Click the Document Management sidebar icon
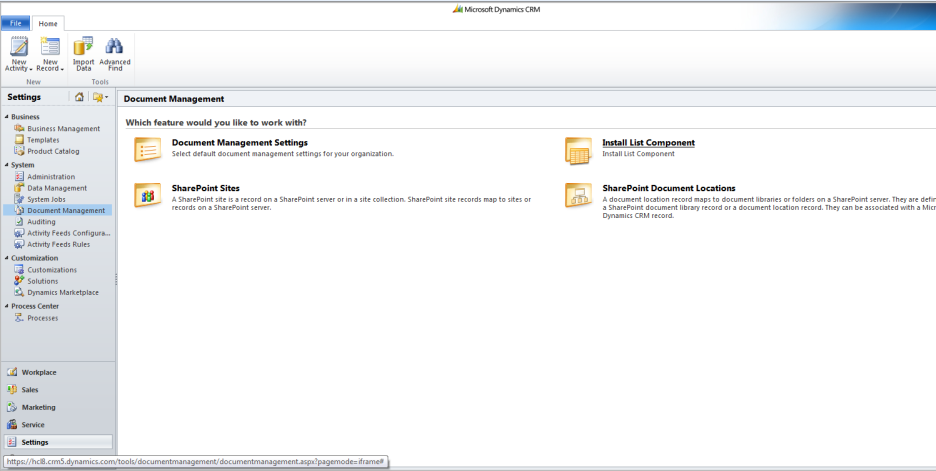Image resolution: width=936 pixels, height=471 pixels. pyautogui.click(x=19, y=210)
